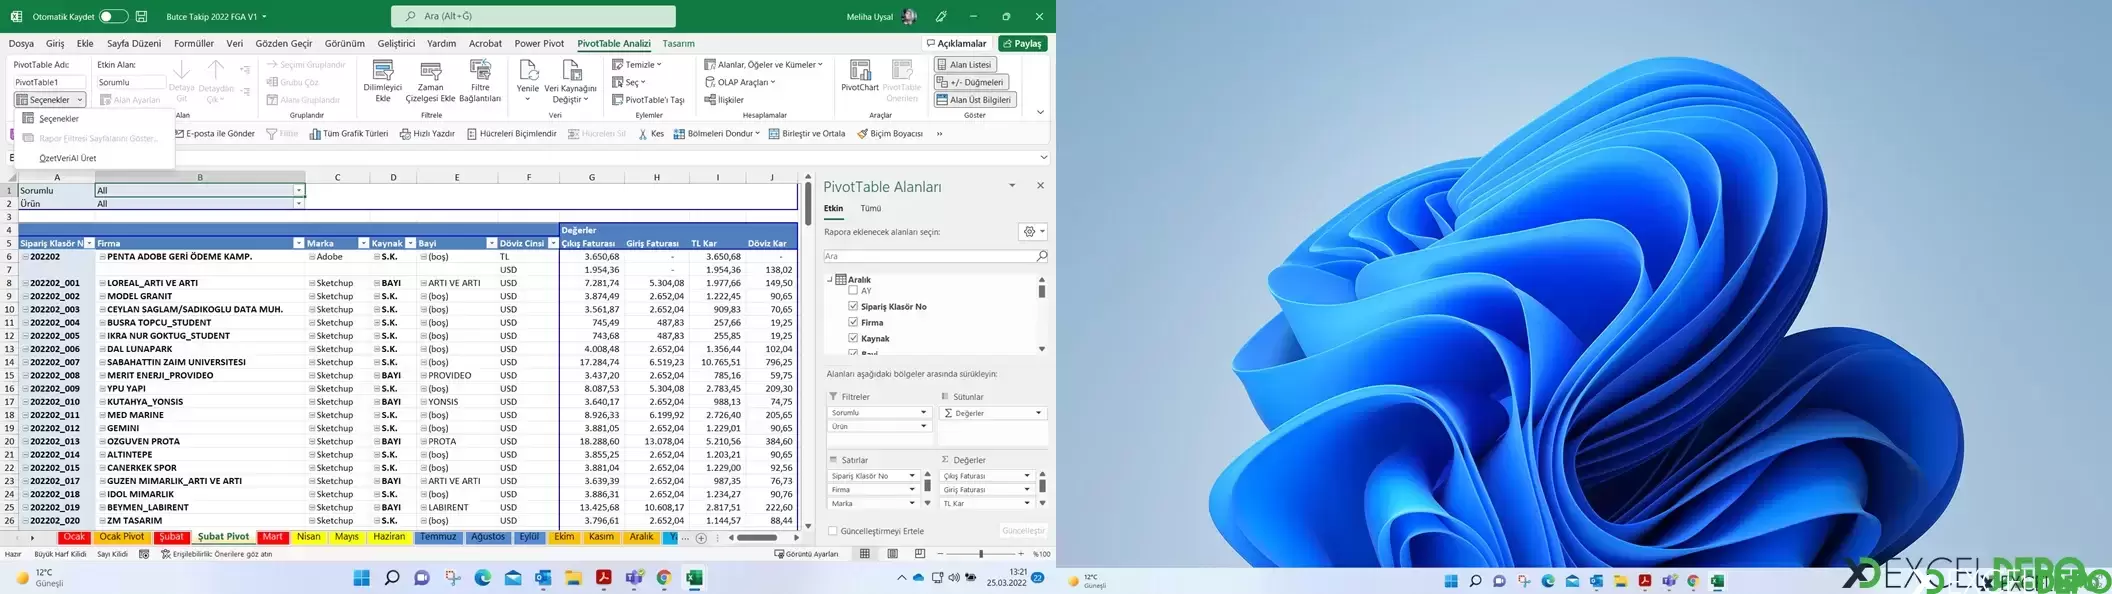Open Temizle dropdown in Eylemler

[637, 65]
